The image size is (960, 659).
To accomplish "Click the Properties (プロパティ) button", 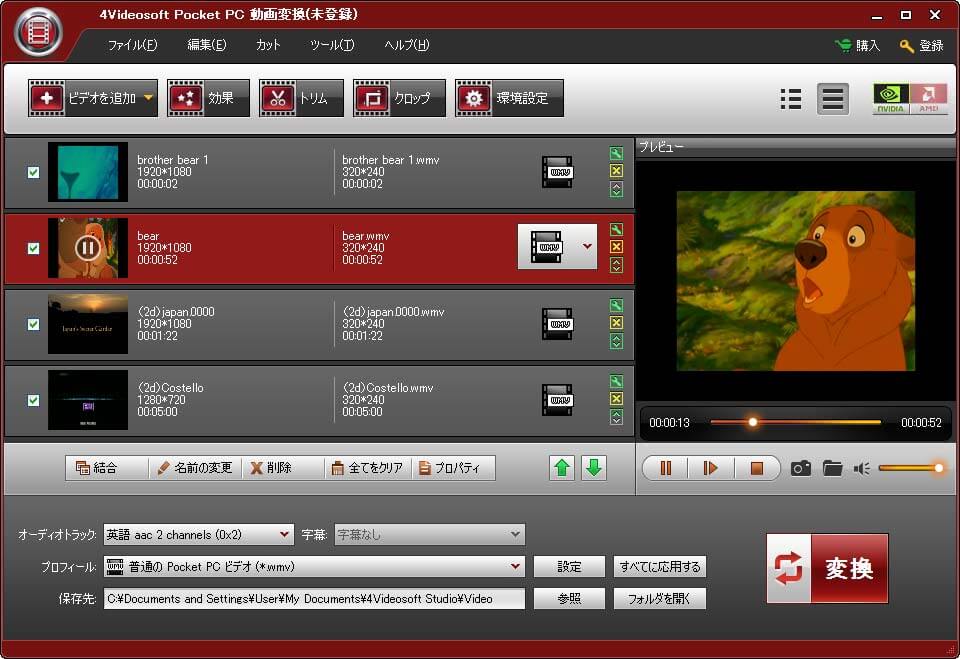I will click(452, 468).
